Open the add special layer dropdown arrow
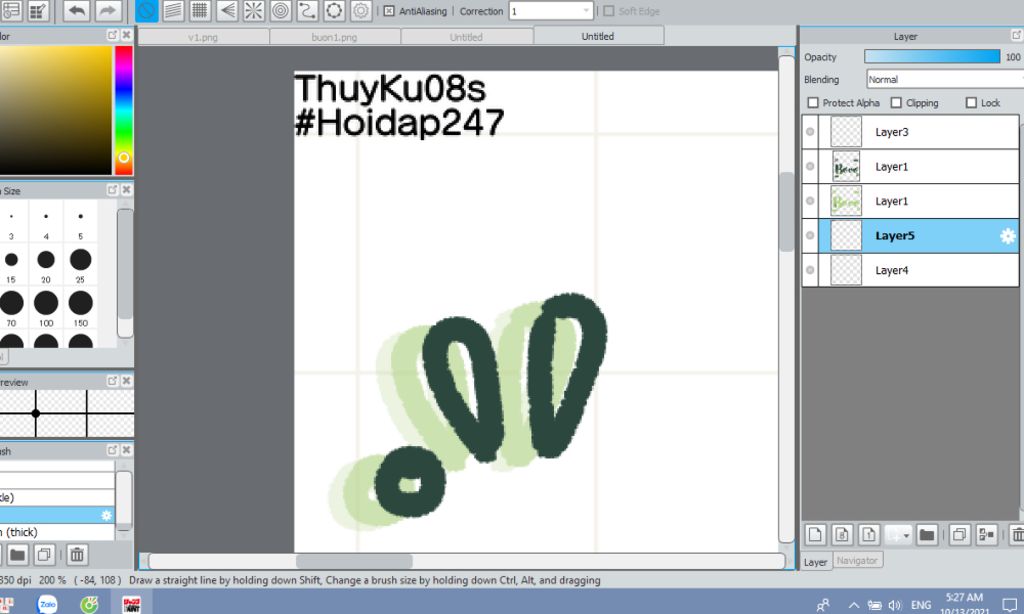This screenshot has height=614, width=1024. 906,536
